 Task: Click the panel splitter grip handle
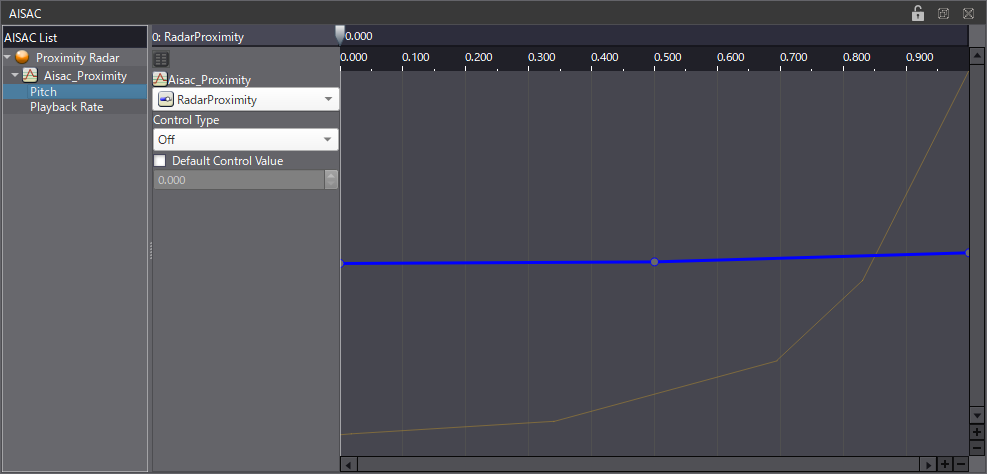click(150, 250)
